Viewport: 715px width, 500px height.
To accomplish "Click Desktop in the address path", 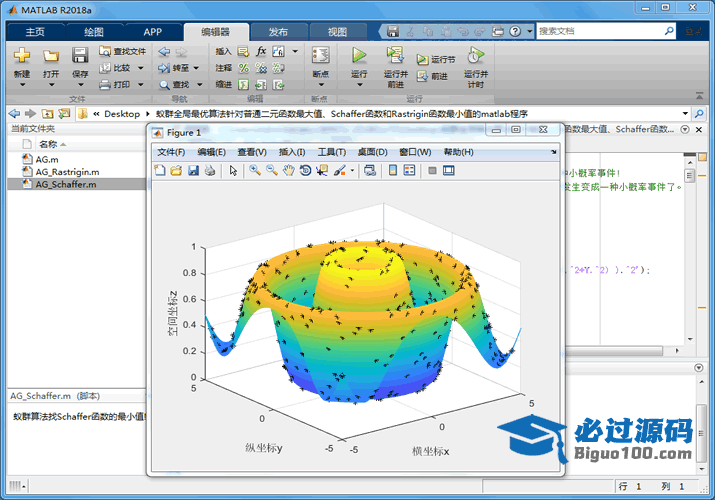I will tap(122, 114).
